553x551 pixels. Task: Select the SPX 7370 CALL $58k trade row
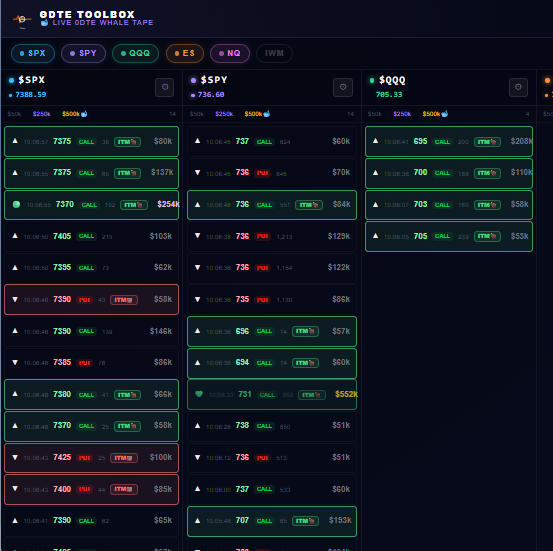click(91, 426)
